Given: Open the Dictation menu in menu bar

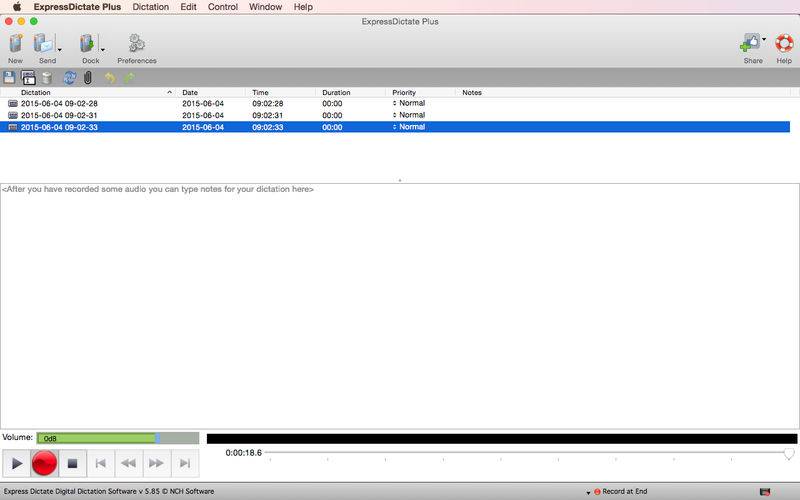Looking at the screenshot, I should [150, 7].
